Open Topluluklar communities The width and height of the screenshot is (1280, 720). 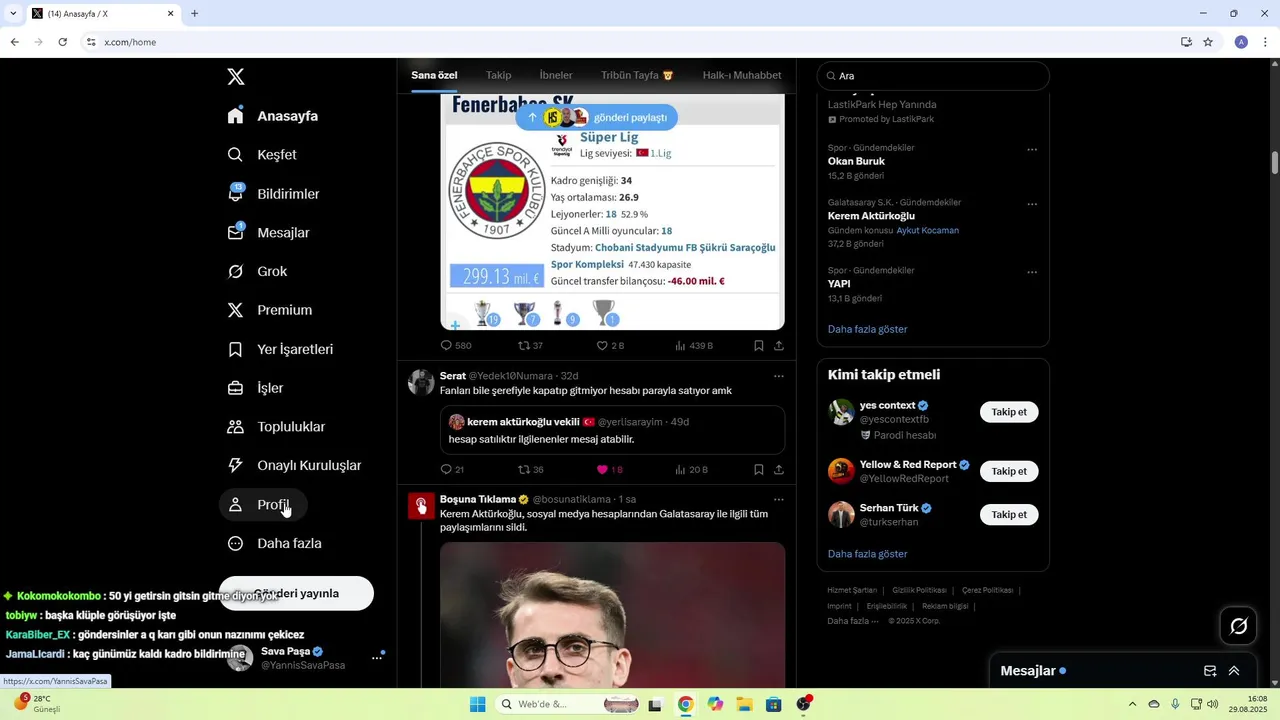click(x=277, y=427)
